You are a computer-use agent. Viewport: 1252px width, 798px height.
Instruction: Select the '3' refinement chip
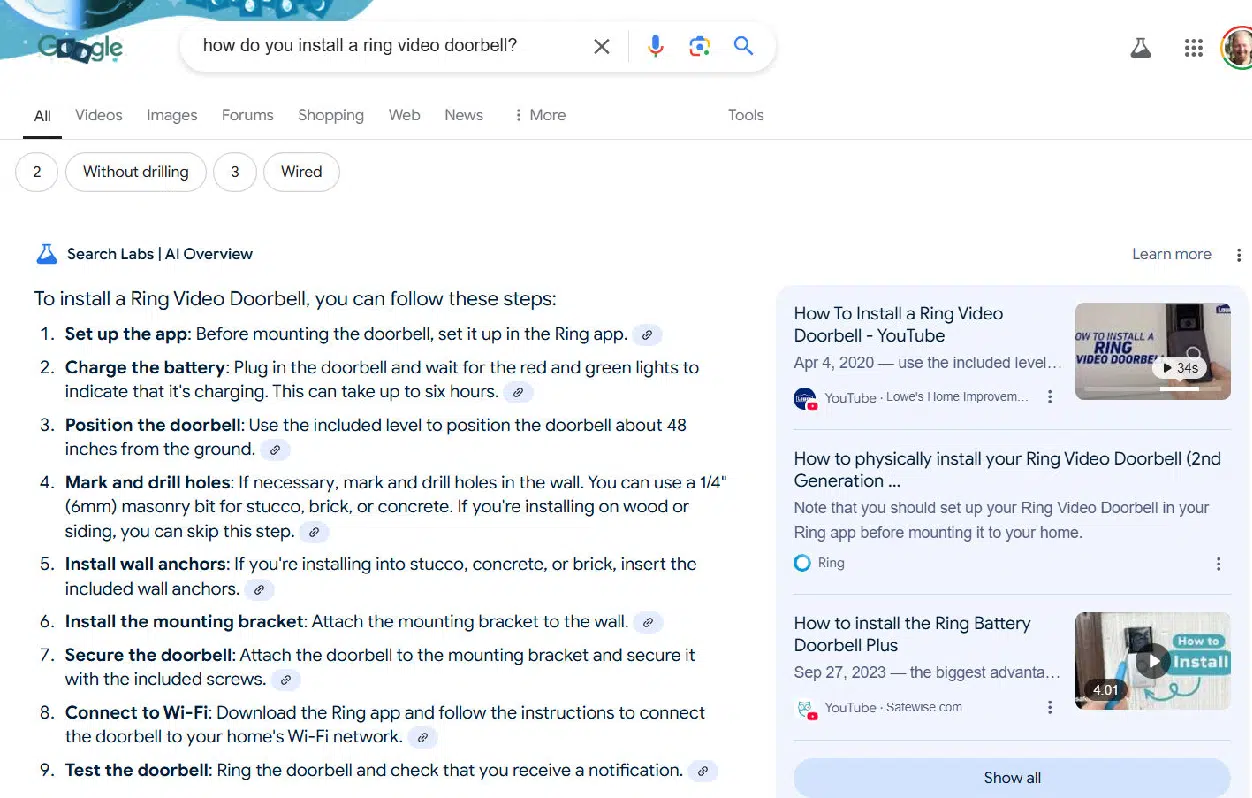(235, 172)
